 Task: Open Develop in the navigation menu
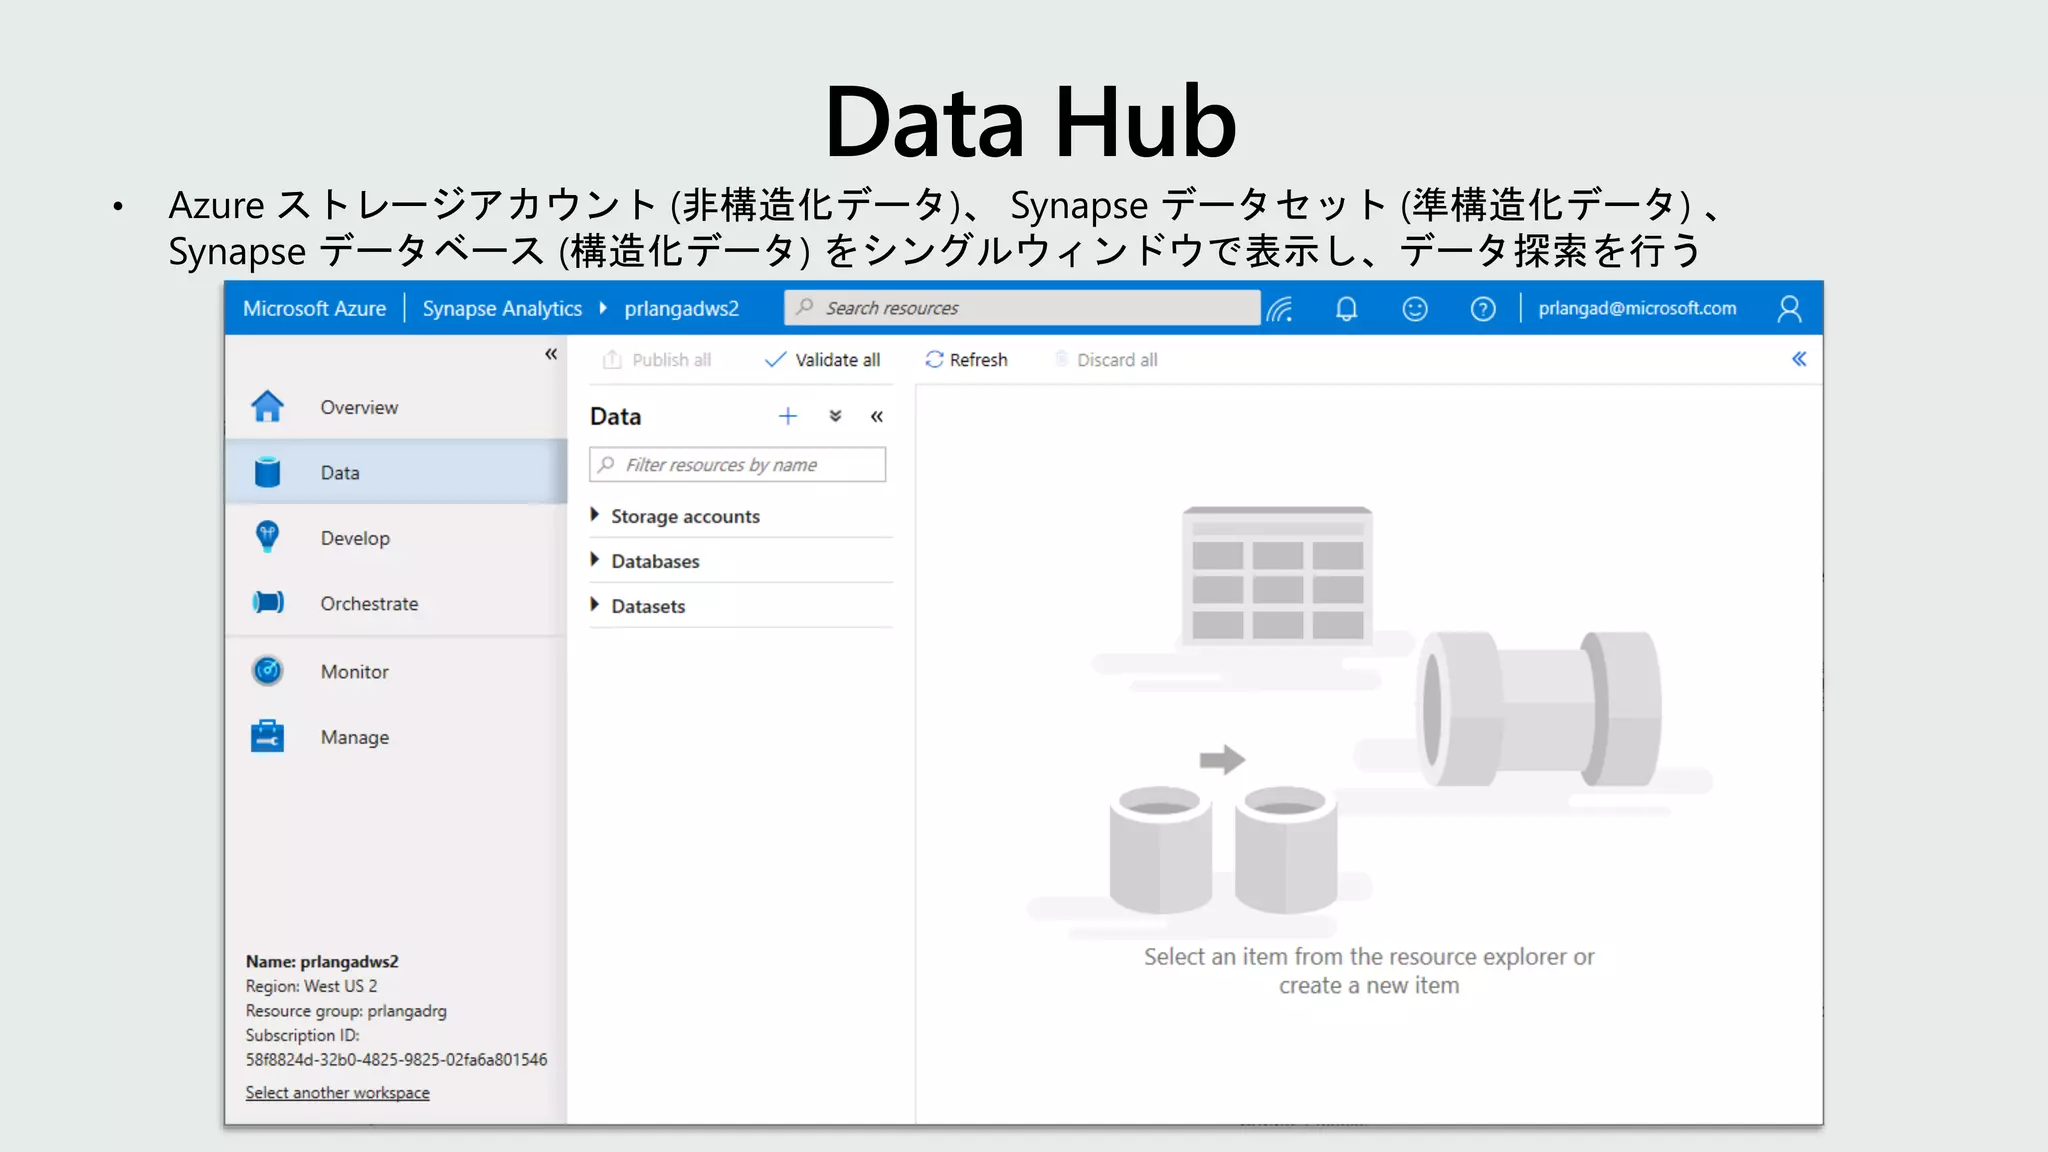click(355, 538)
